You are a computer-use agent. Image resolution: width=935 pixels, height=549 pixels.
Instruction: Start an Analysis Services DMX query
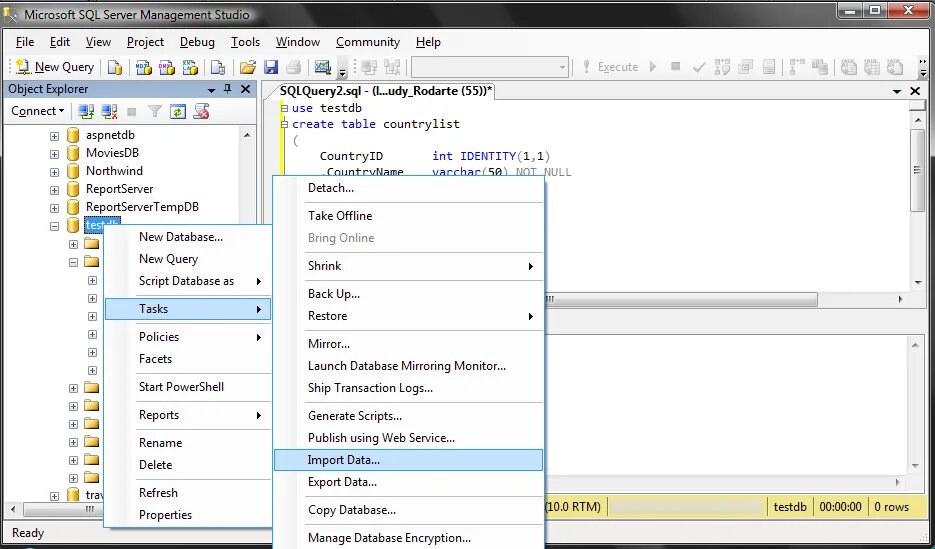tap(166, 67)
